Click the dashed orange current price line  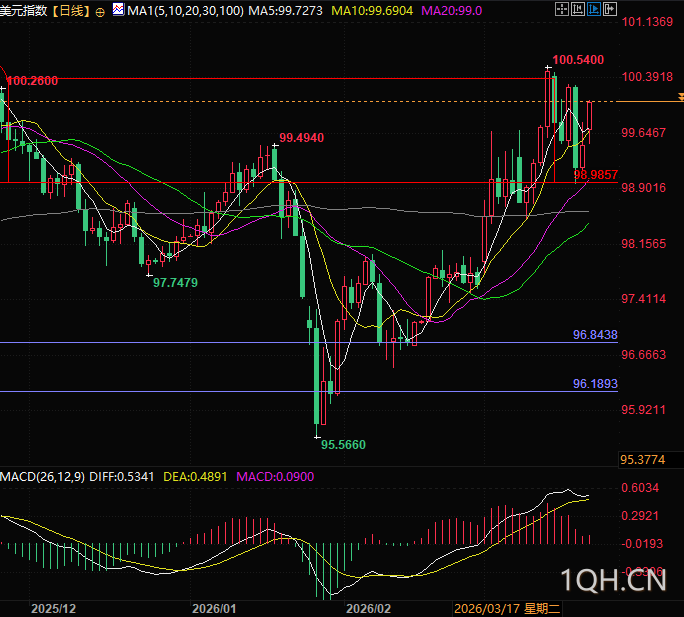[309, 101]
